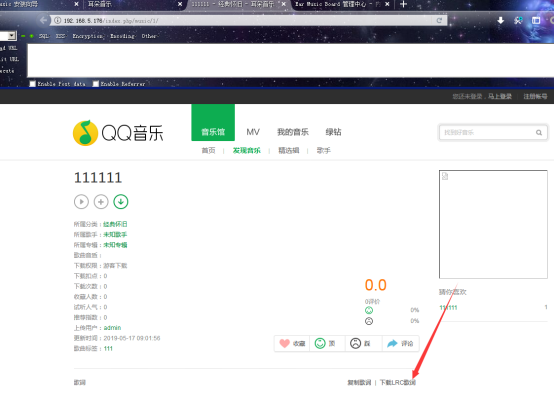Click the song title 111111 heading

98,177
